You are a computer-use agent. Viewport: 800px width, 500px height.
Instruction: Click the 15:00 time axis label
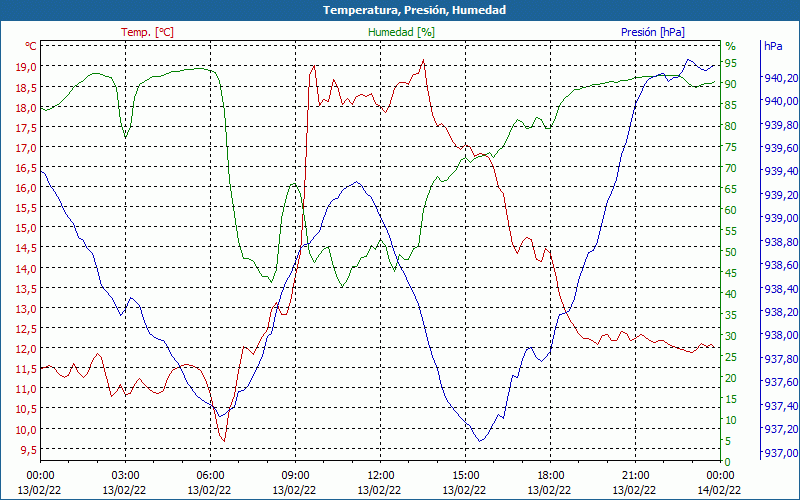click(465, 477)
